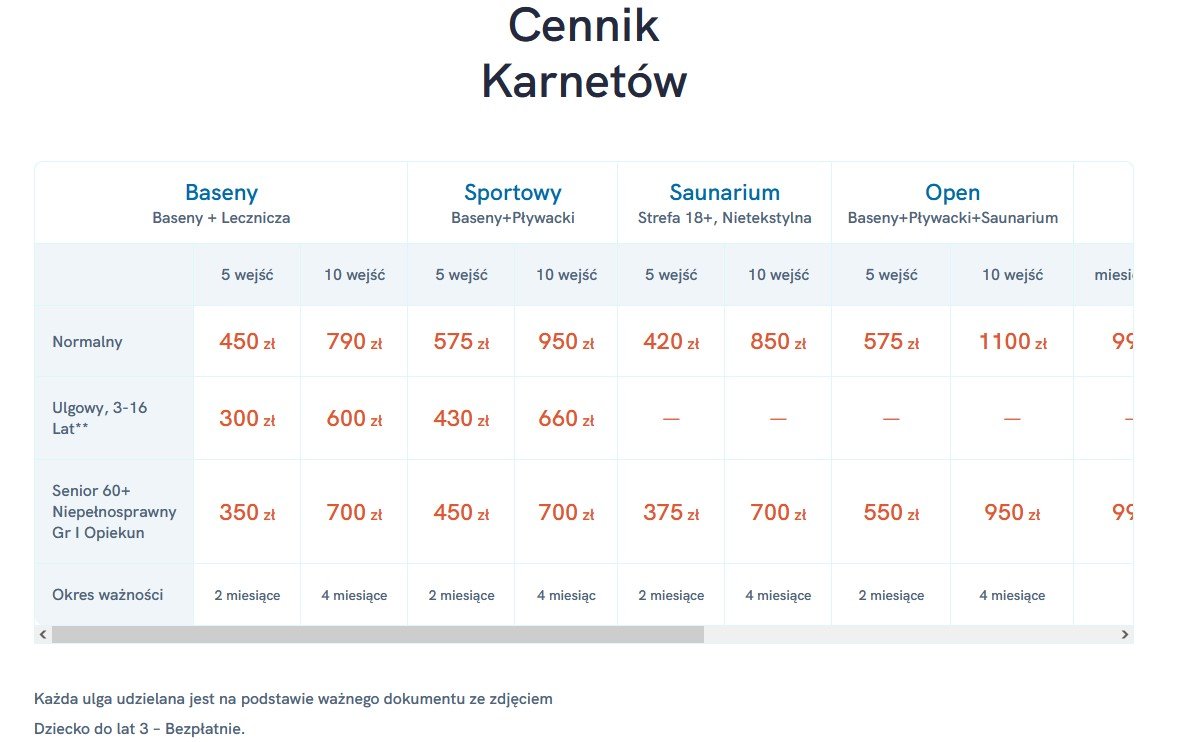The height and width of the screenshot is (742, 1177).
Task: Click the horizontal scrollbar right arrow
Action: point(1124,635)
